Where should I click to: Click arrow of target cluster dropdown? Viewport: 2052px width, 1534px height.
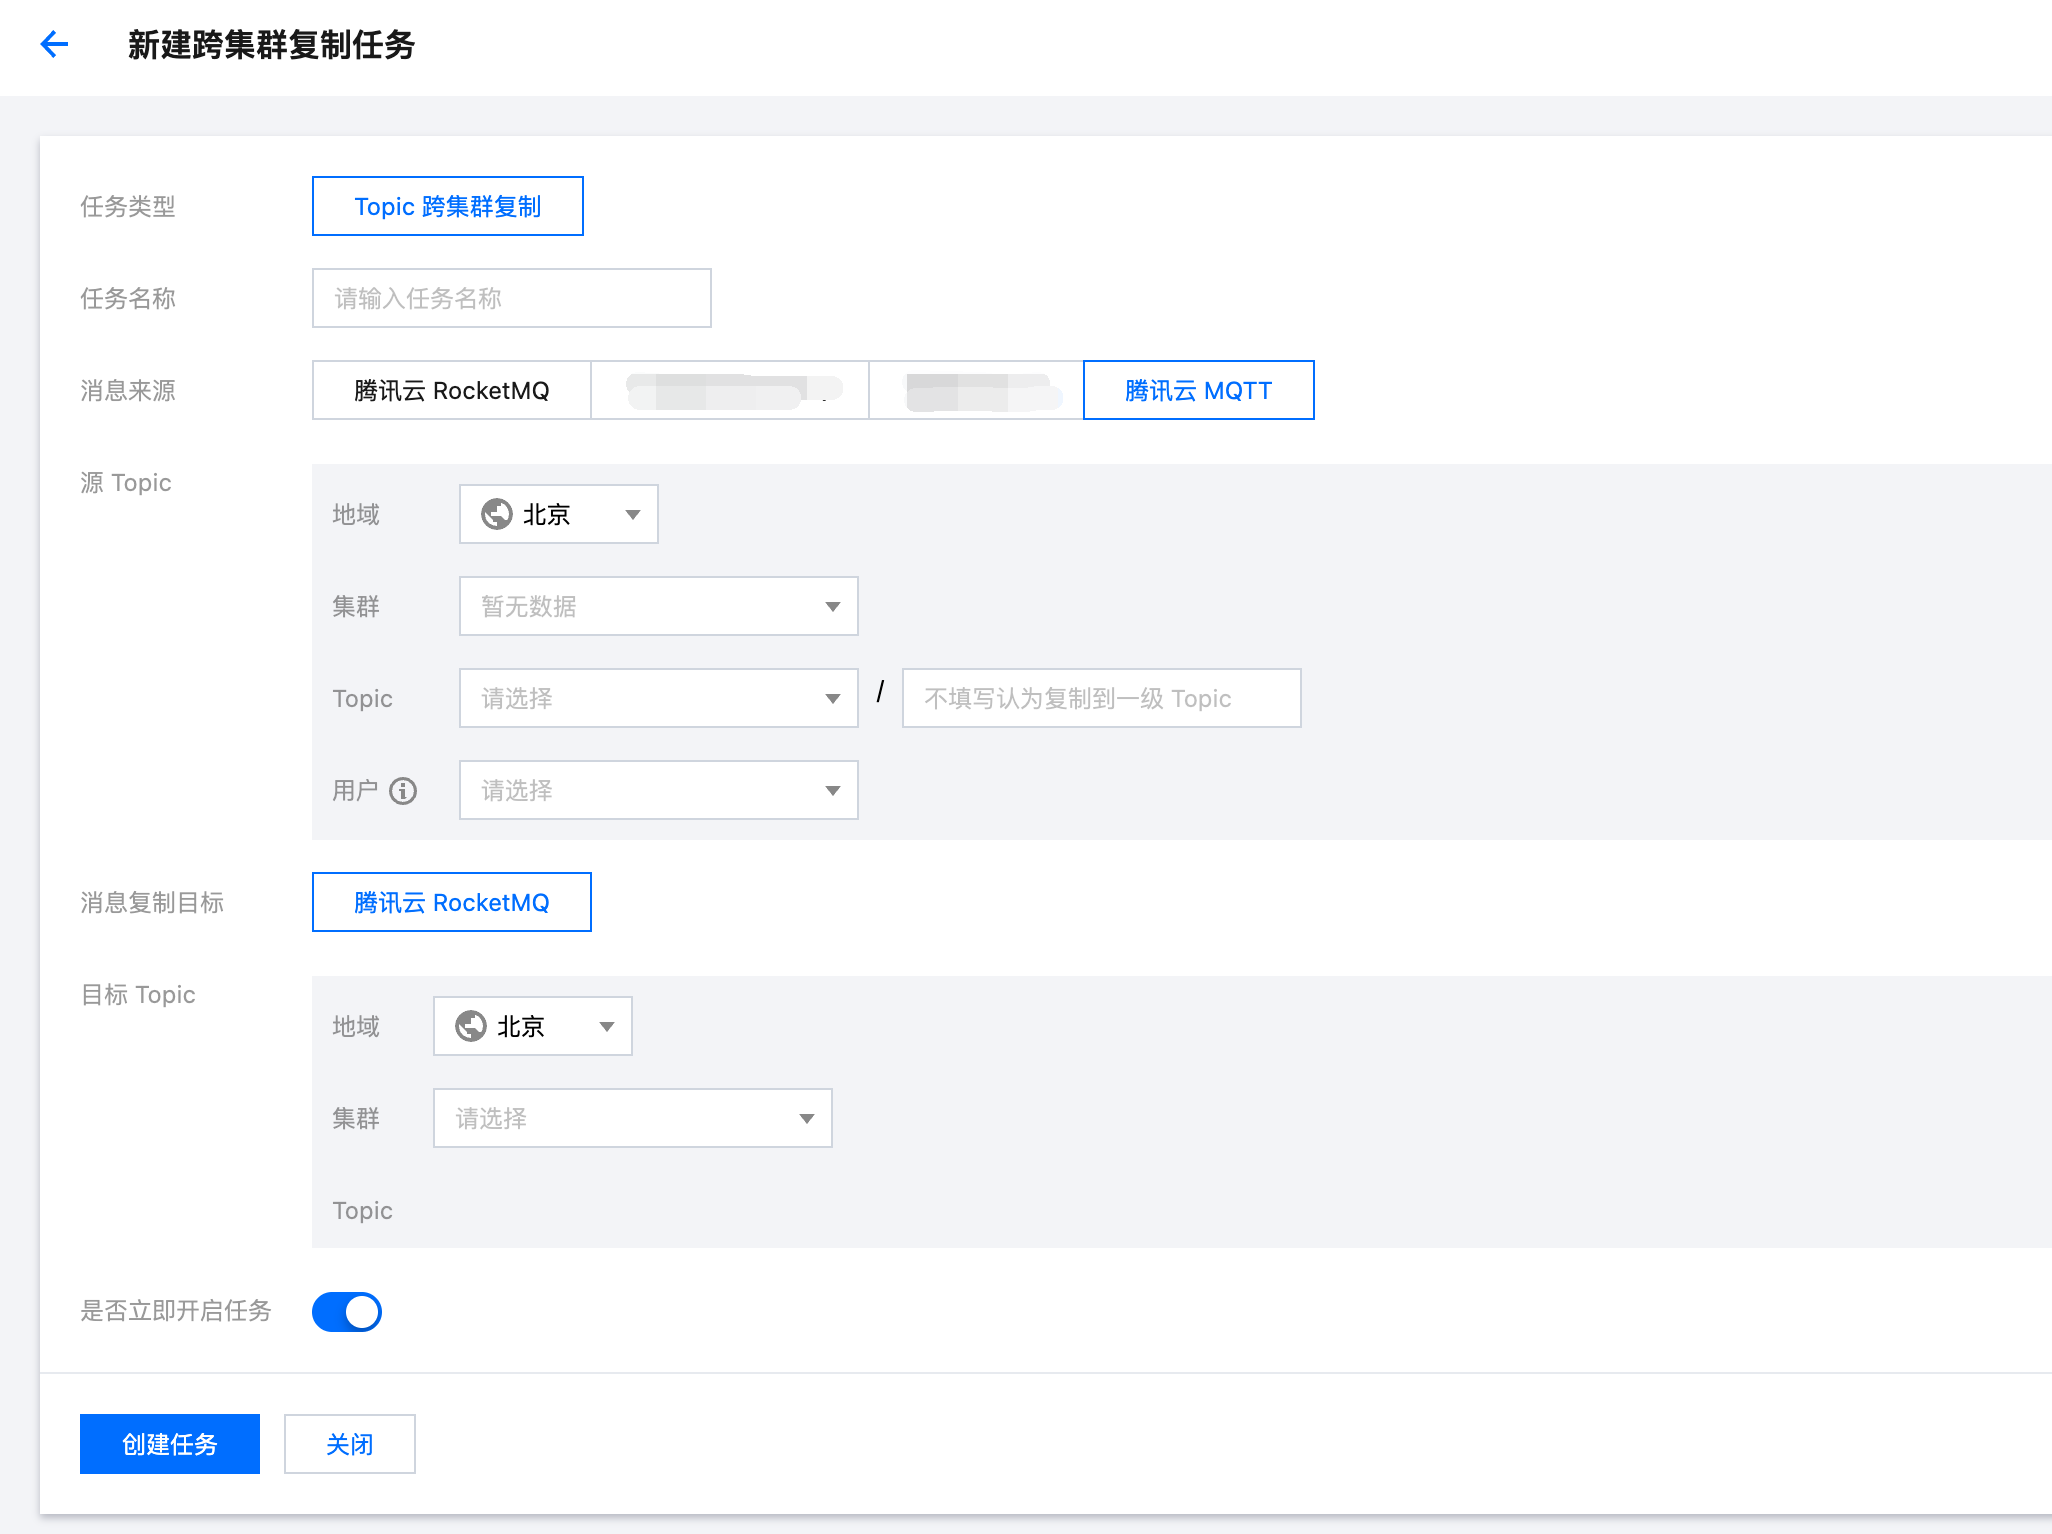coord(806,1119)
